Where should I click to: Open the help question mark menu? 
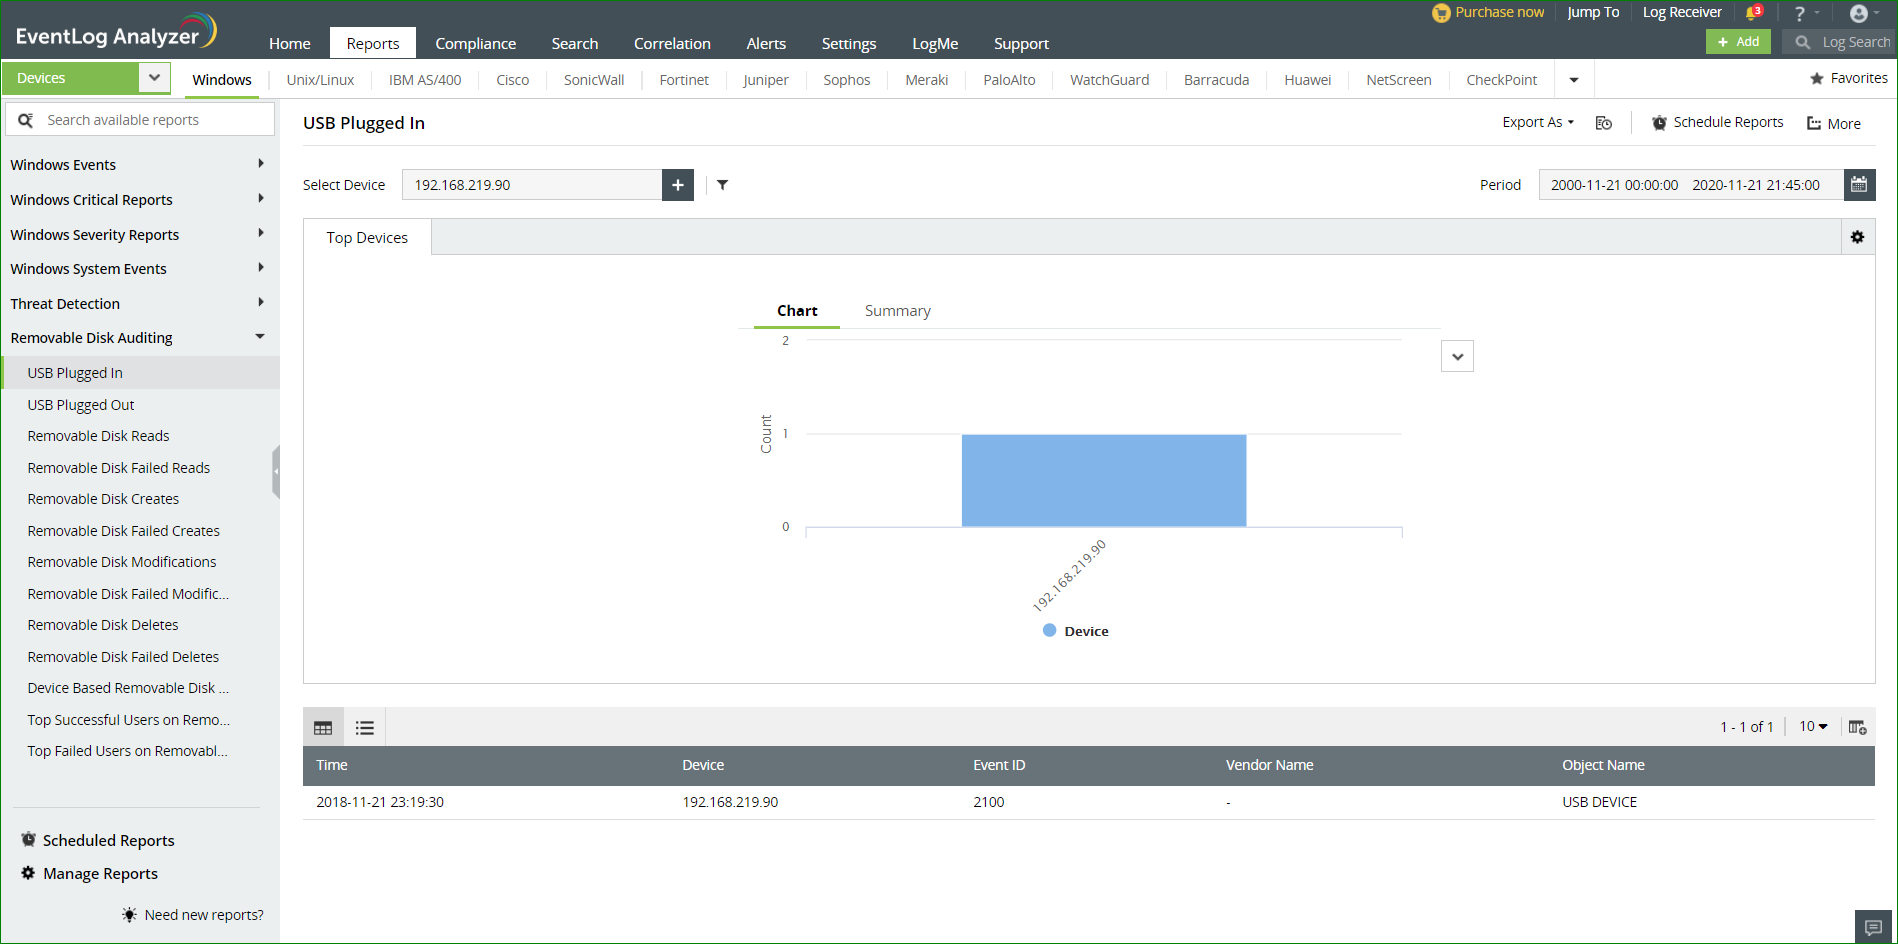point(1800,13)
